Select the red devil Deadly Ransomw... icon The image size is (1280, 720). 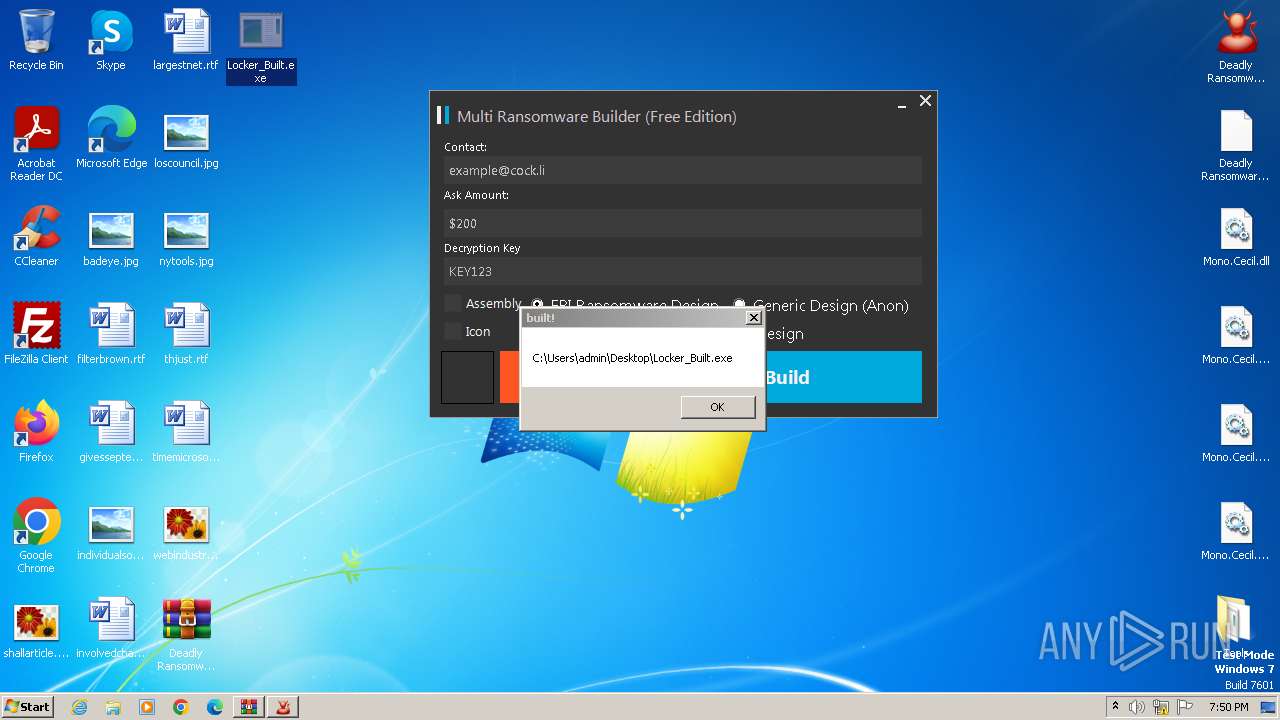(x=1236, y=47)
